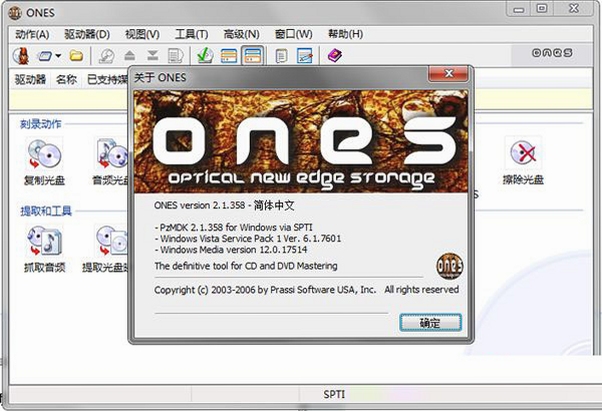Minimize the ONES main window
The height and width of the screenshot is (411, 602).
point(519,9)
